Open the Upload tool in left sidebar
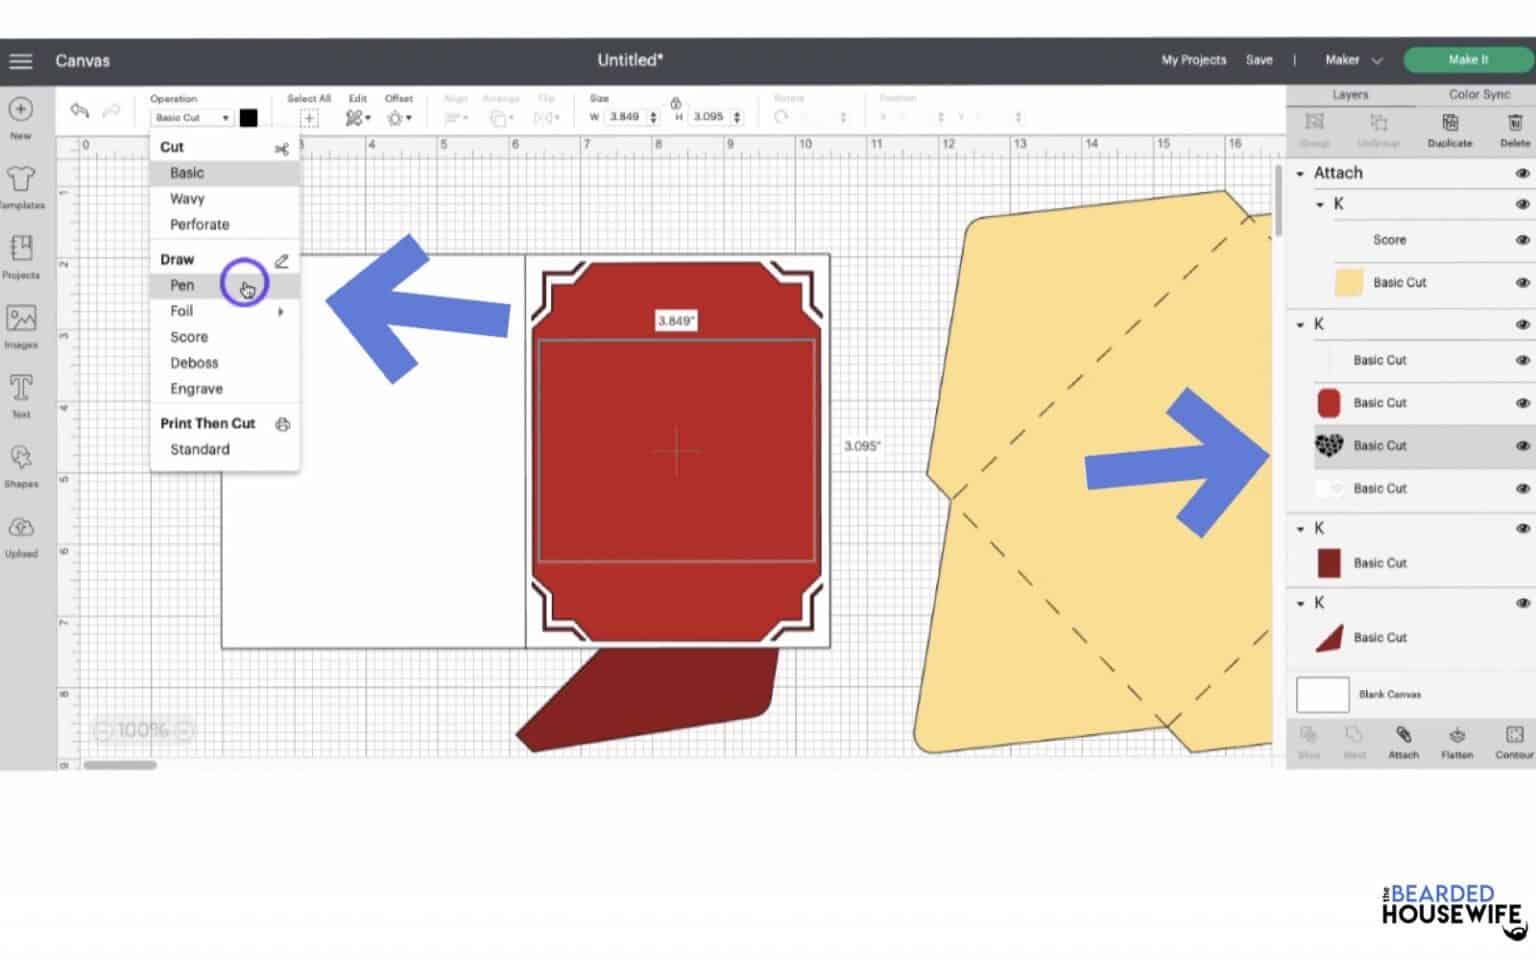1536x976 pixels. tap(21, 534)
